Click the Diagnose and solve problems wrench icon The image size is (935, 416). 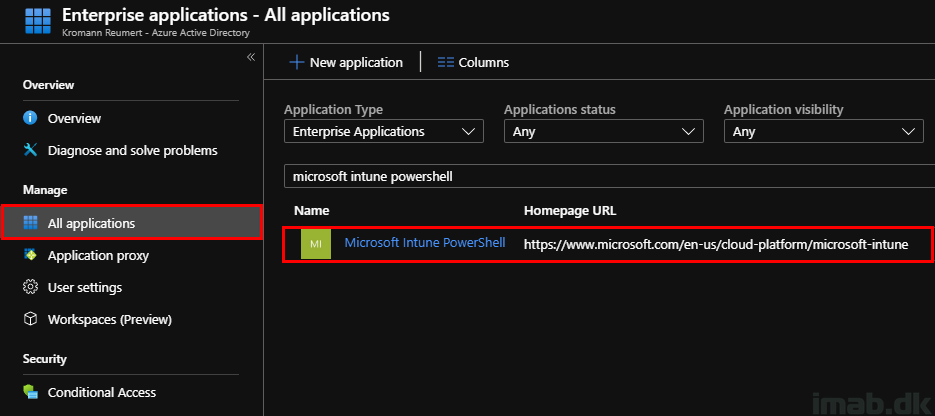pos(30,150)
